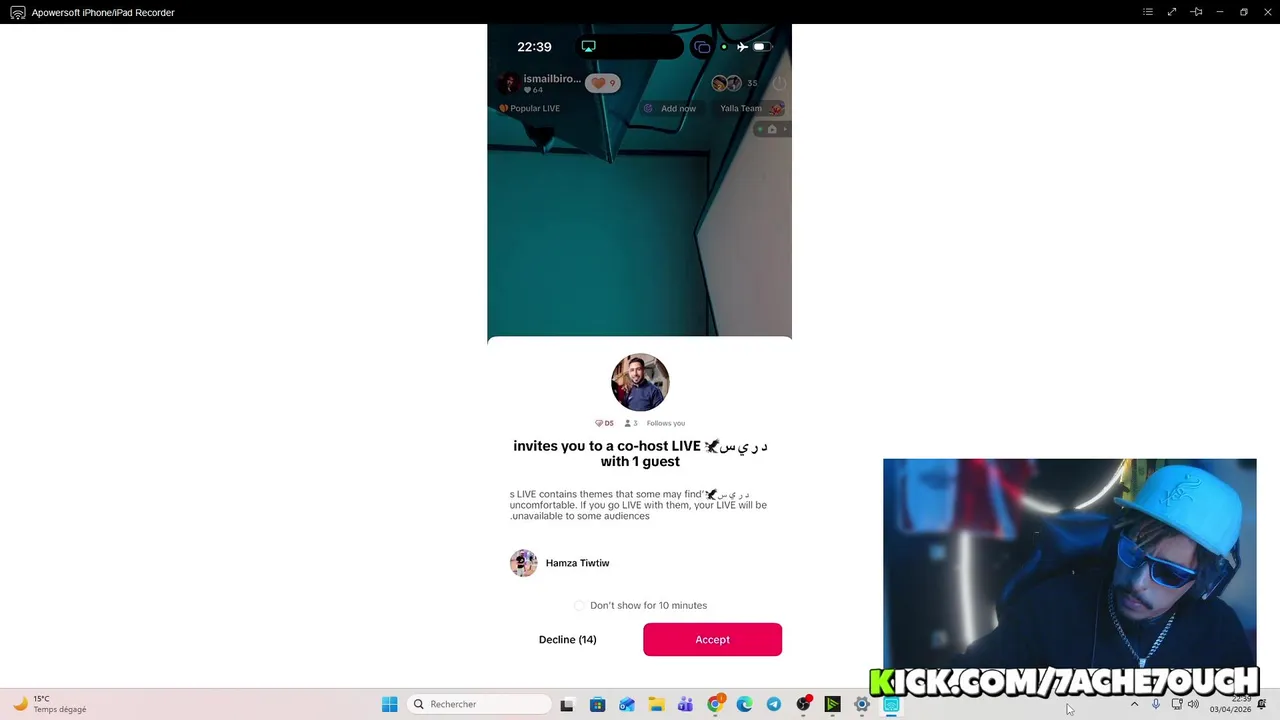Select guest name Hamza Tiwtiw
Viewport: 1280px width, 720px height.
tap(577, 563)
